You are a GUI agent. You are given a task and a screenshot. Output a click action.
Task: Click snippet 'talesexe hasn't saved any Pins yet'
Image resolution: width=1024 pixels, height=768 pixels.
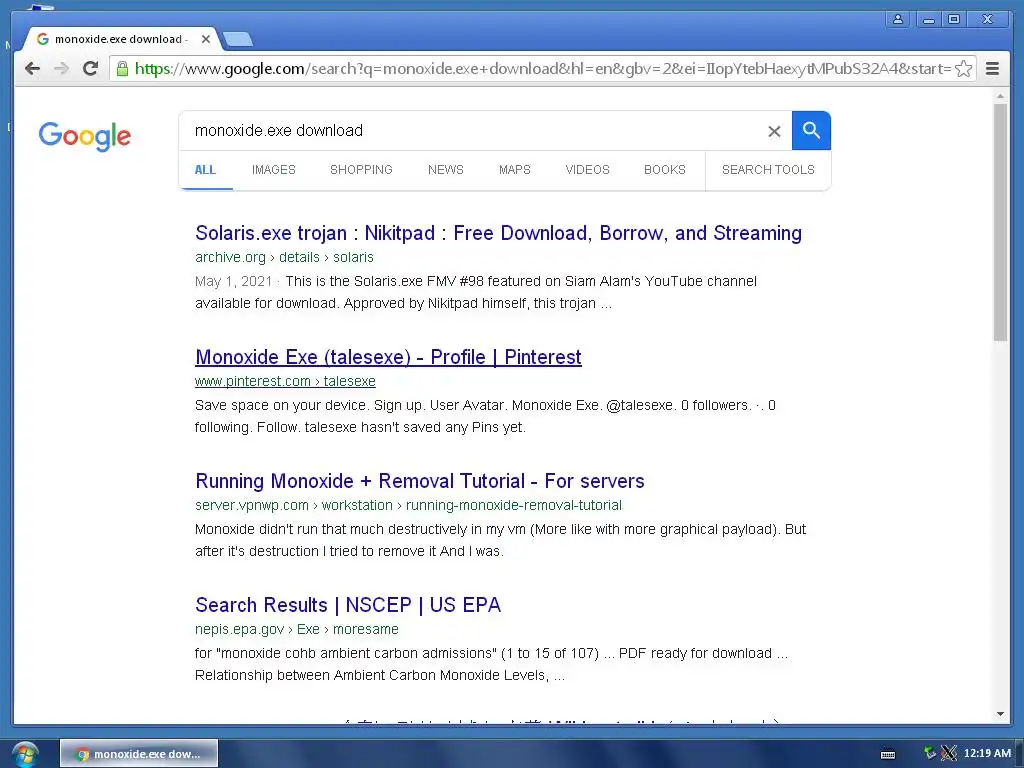pos(415,428)
